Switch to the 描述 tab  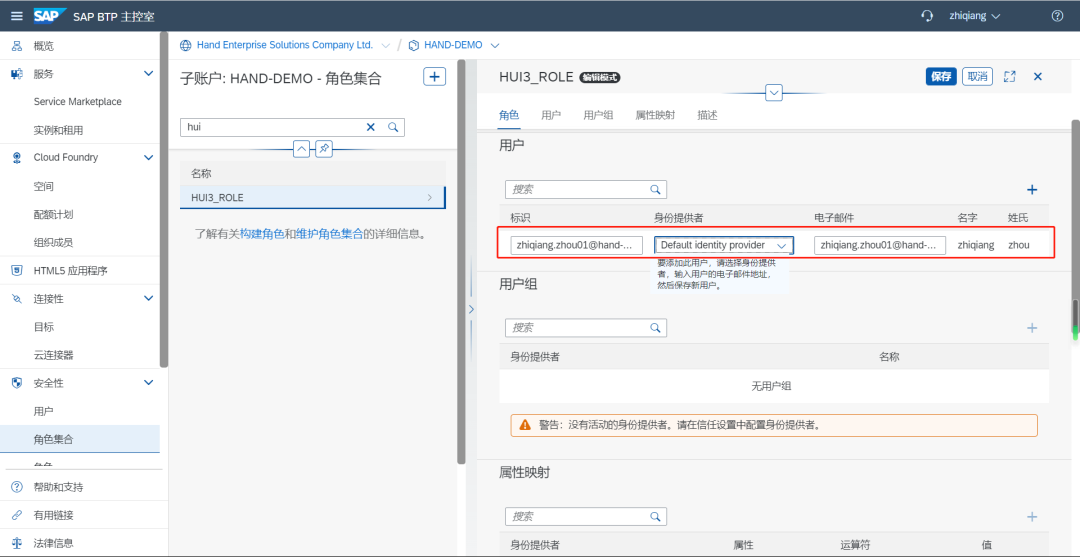[x=707, y=115]
